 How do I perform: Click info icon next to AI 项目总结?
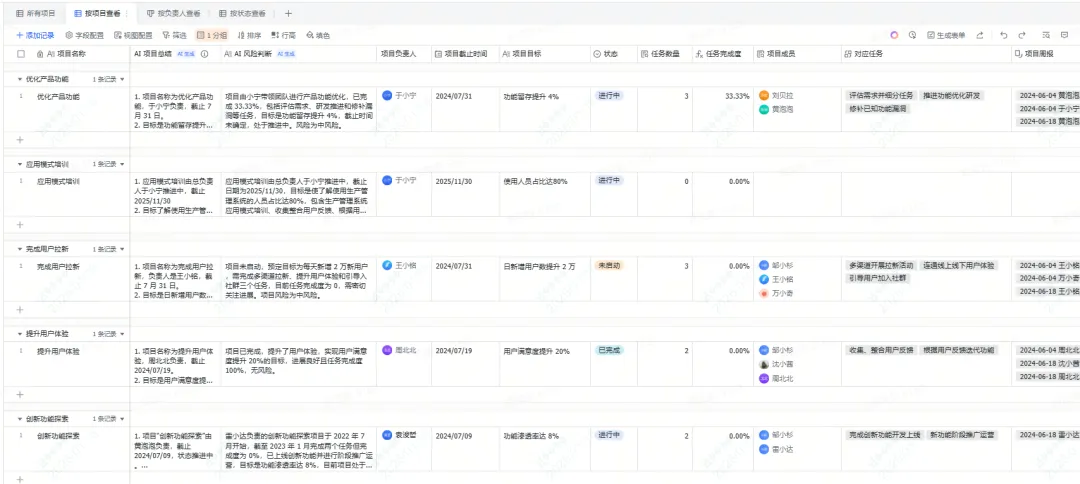click(x=205, y=54)
